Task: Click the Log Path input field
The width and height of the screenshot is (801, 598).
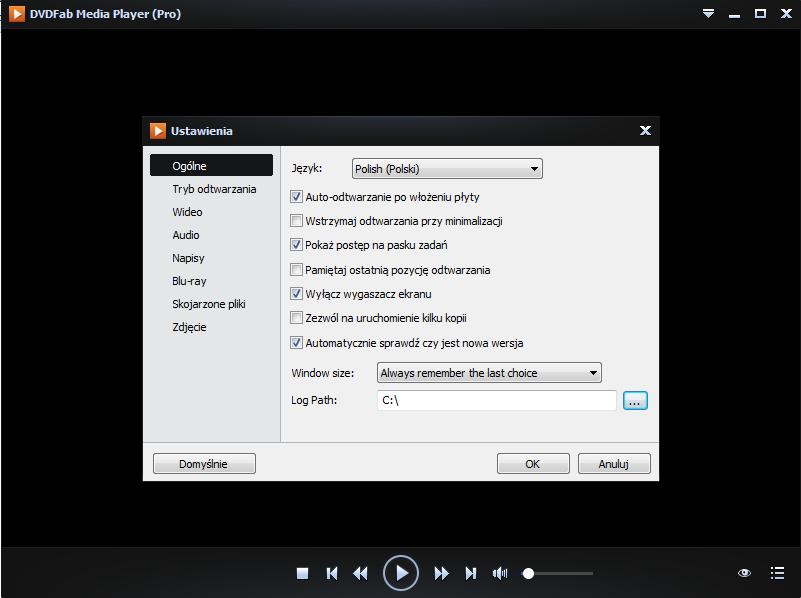Action: tap(497, 400)
